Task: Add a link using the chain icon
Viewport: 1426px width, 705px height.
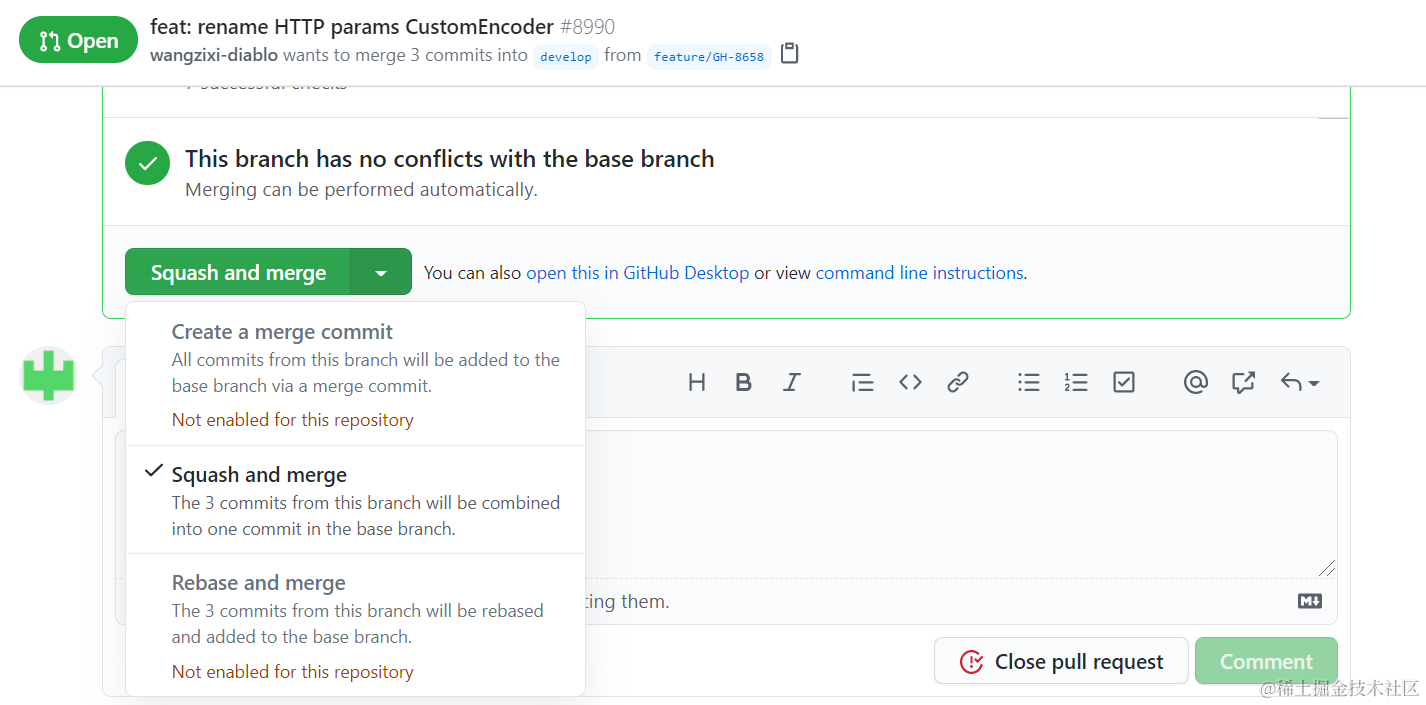Action: coord(958,382)
